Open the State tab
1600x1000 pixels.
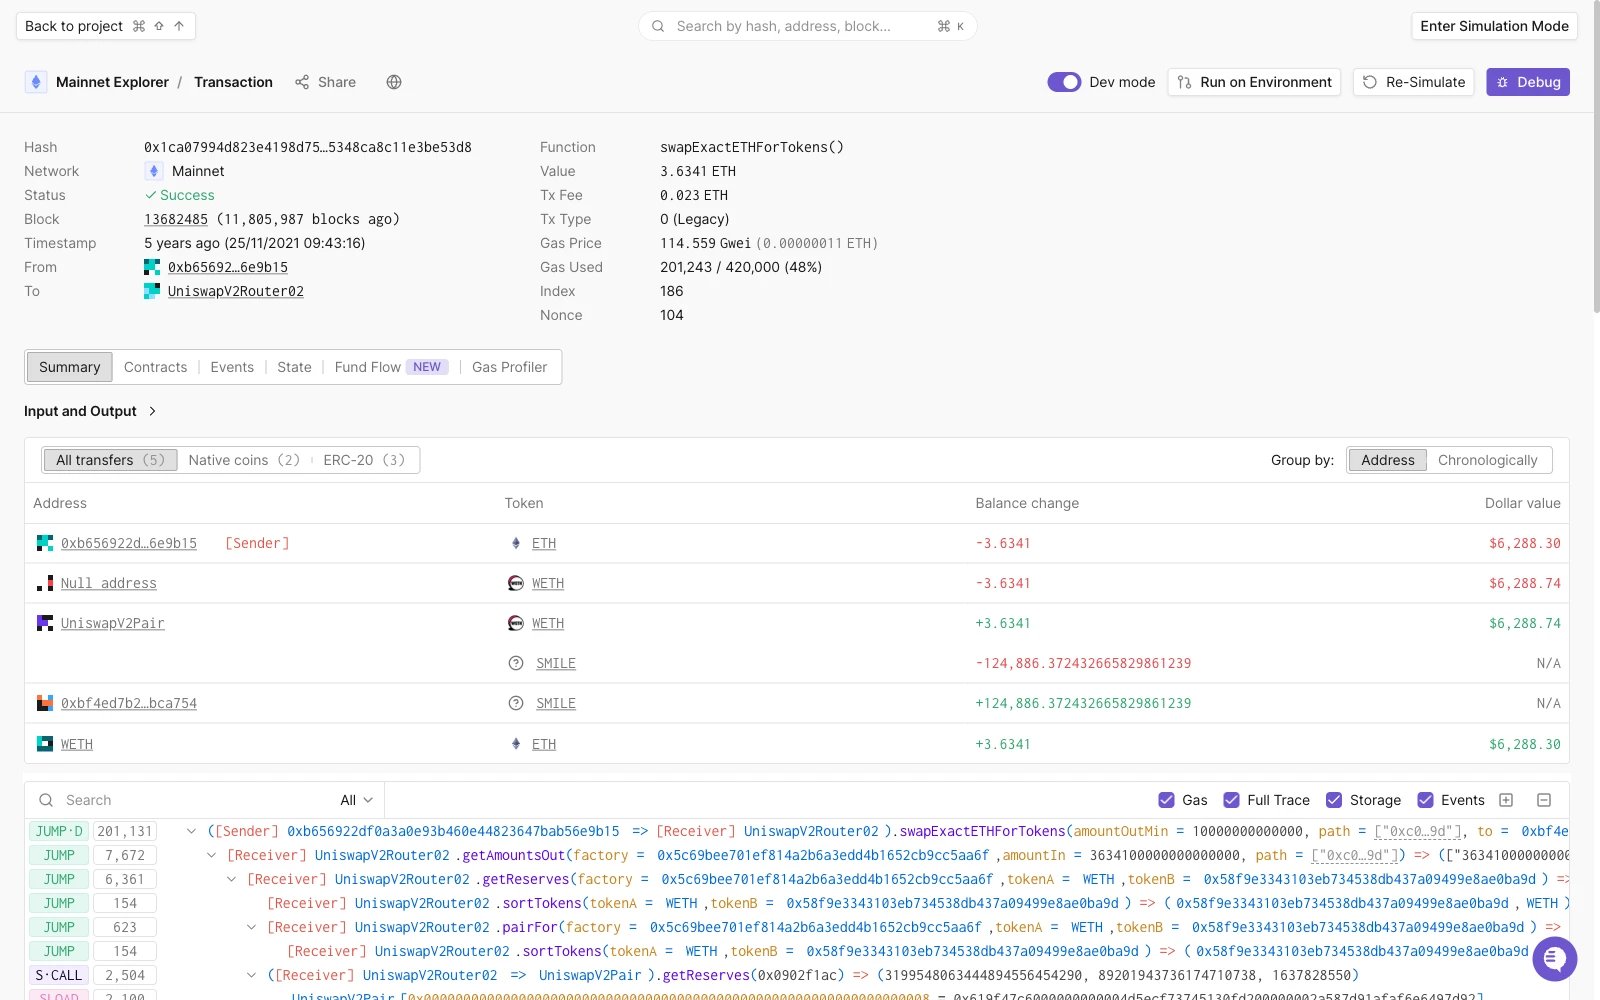click(x=294, y=367)
